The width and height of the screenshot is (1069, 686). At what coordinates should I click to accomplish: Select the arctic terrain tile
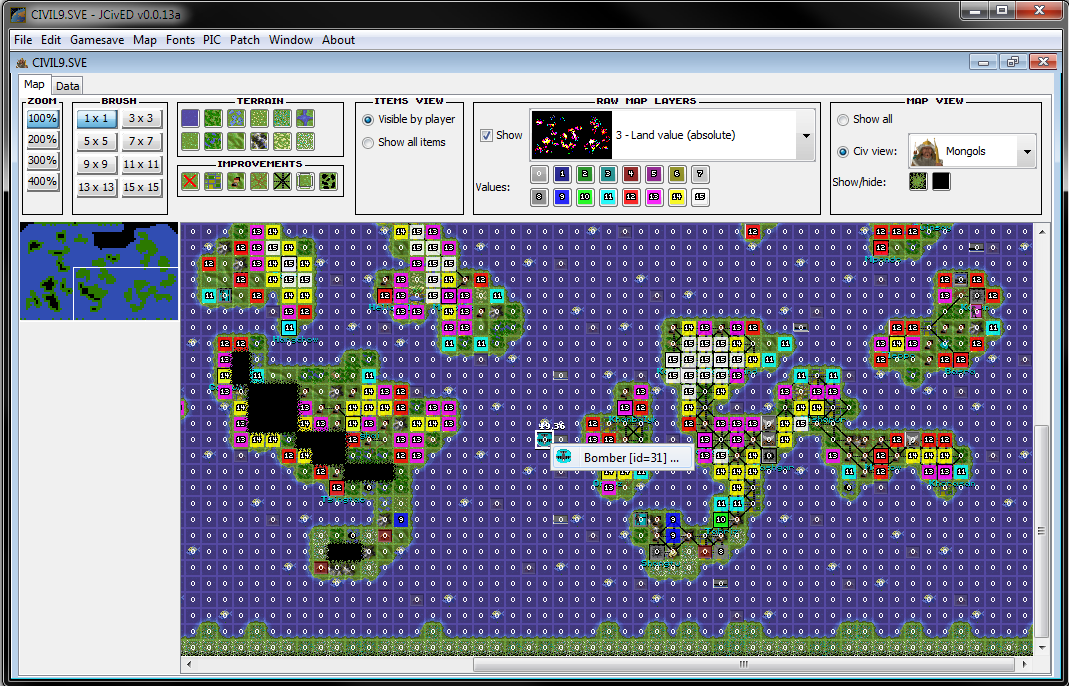[x=305, y=141]
